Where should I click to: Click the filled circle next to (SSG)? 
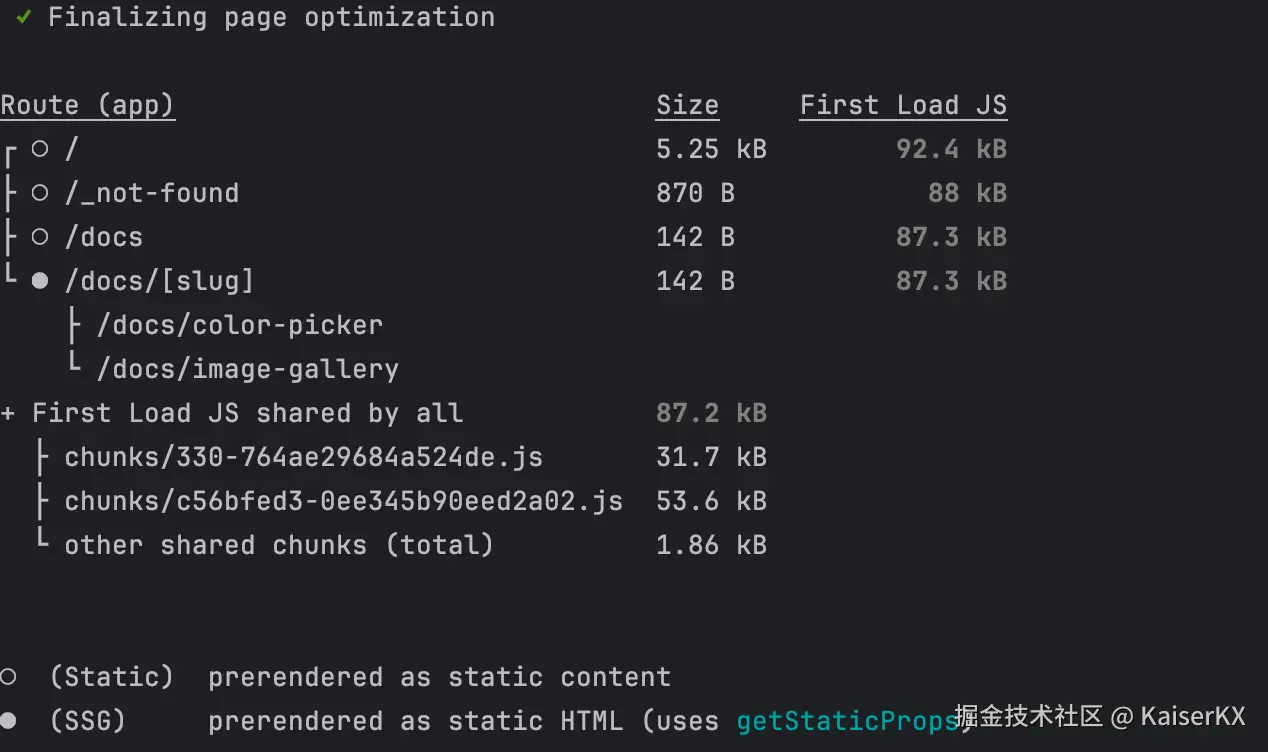pos(8,721)
